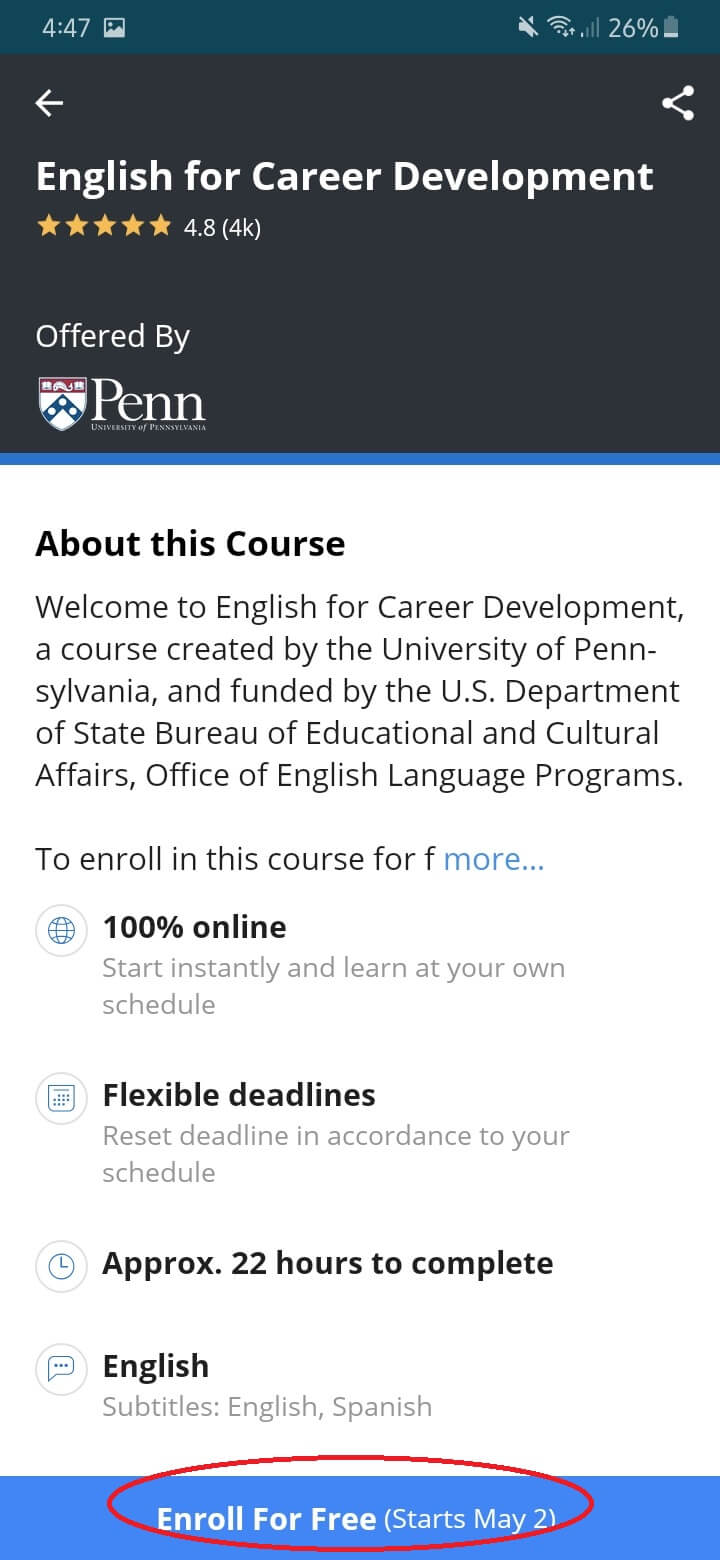Tap the "English for Career Development" title

coord(344,176)
